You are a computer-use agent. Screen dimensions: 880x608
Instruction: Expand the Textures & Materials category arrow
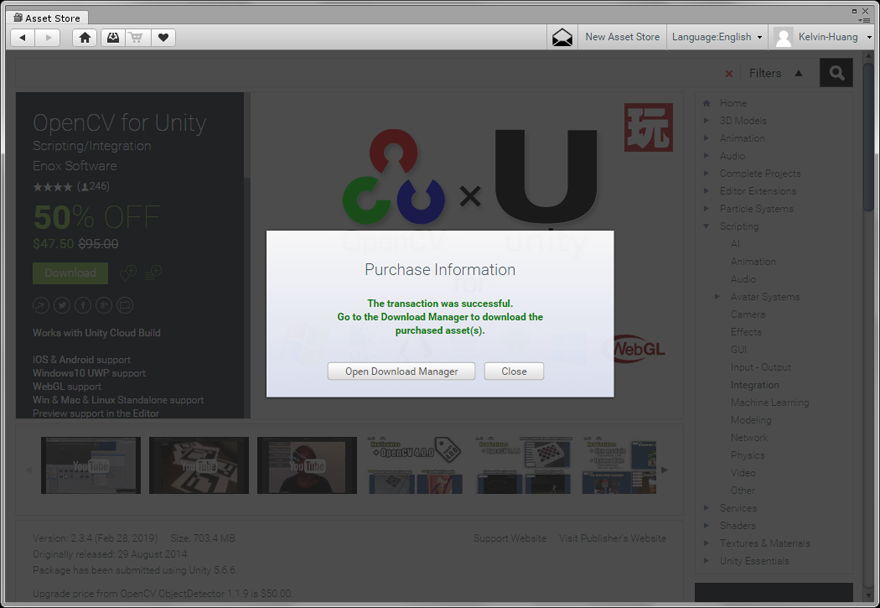click(707, 543)
